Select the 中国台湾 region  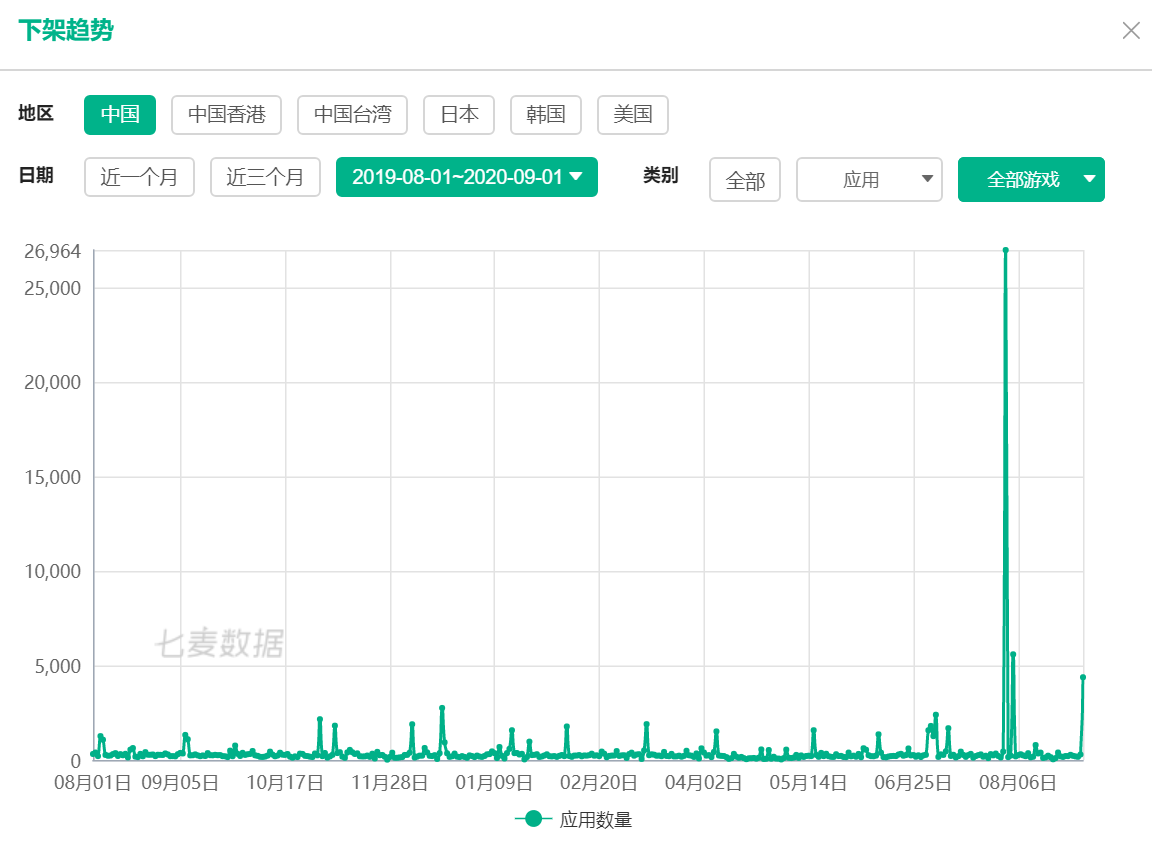click(x=353, y=115)
